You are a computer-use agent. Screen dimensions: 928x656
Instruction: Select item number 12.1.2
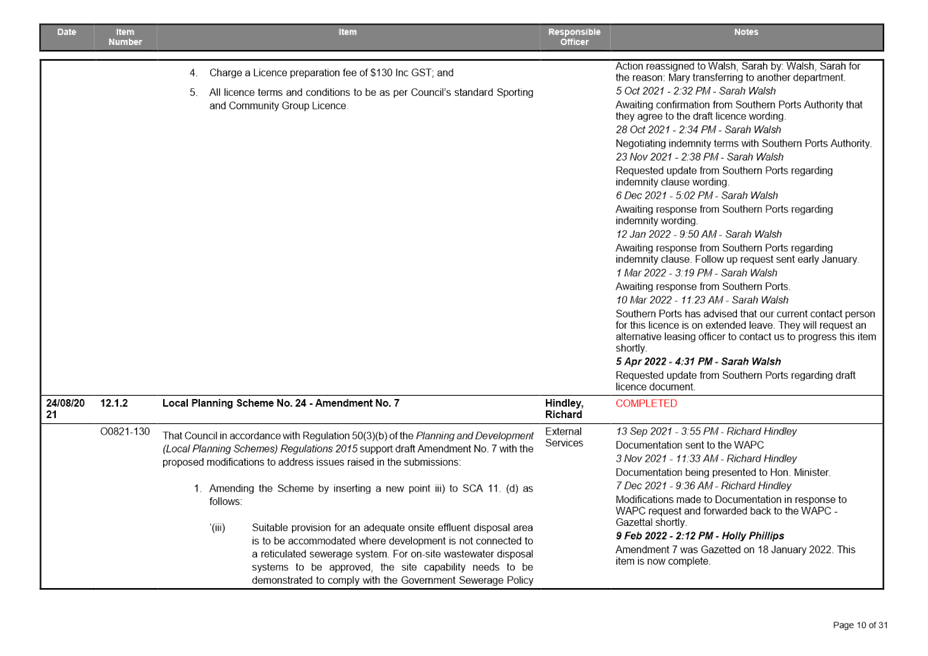[114, 403]
